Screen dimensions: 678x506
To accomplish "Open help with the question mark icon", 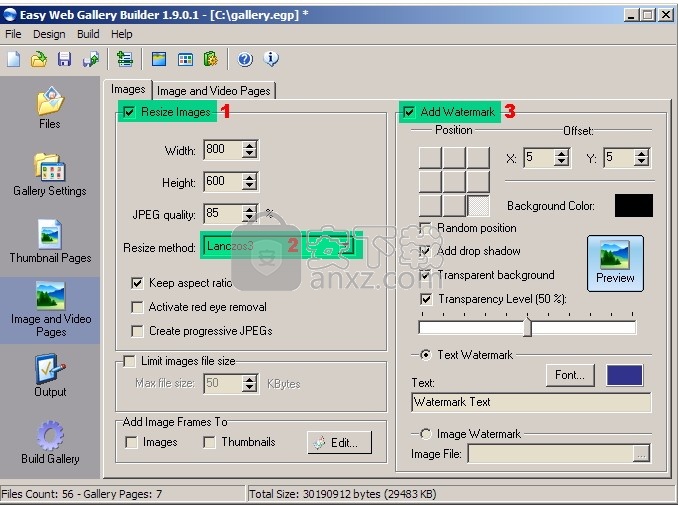I will (245, 59).
